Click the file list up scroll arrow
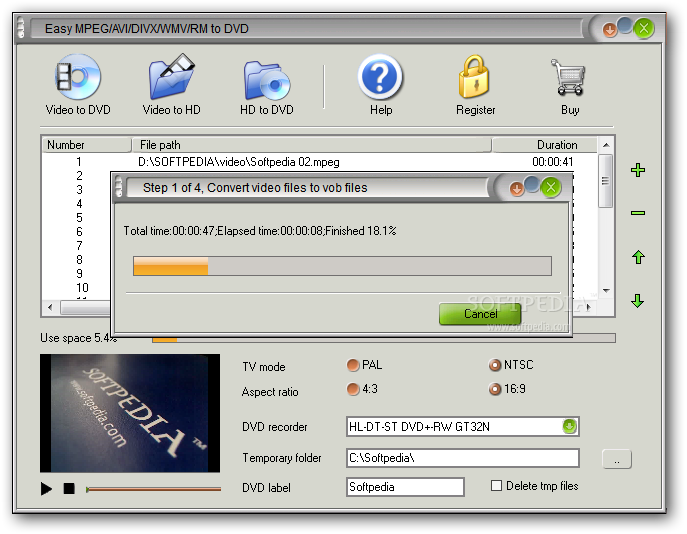 pyautogui.click(x=606, y=145)
